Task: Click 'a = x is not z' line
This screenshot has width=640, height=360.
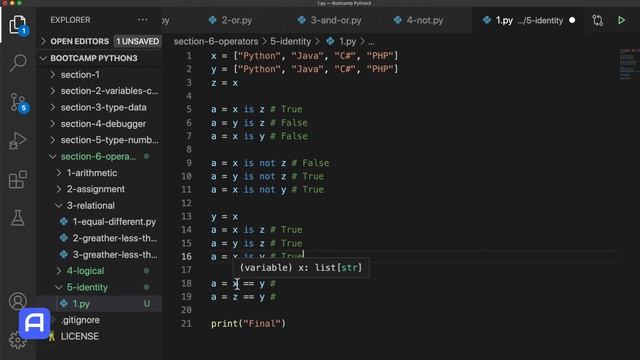Action: [x=270, y=163]
